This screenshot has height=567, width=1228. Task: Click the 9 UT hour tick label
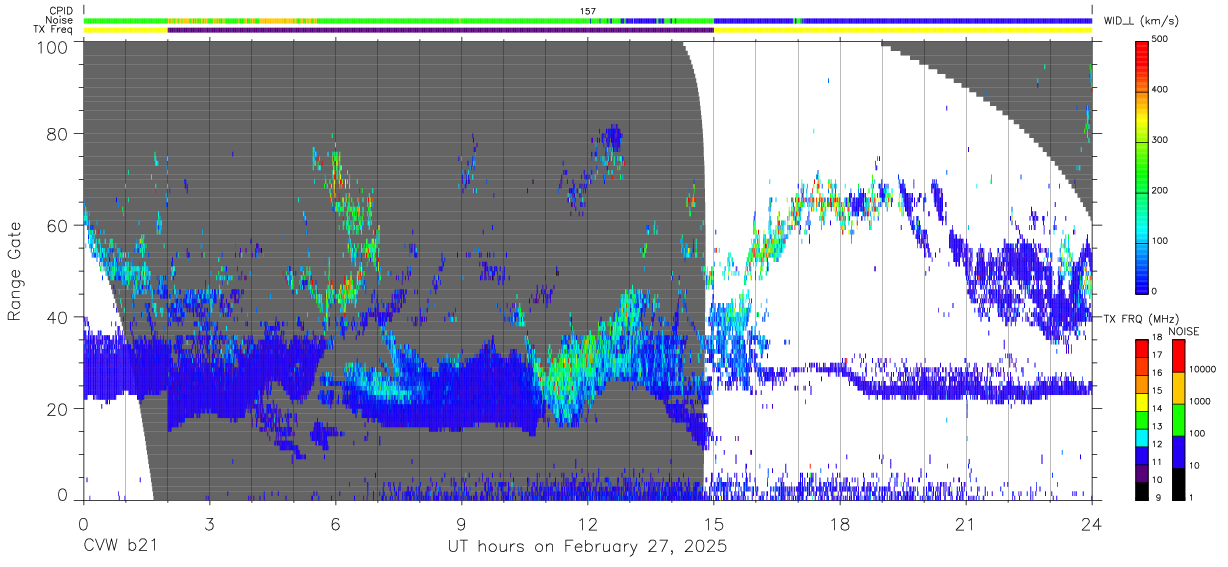pos(461,523)
